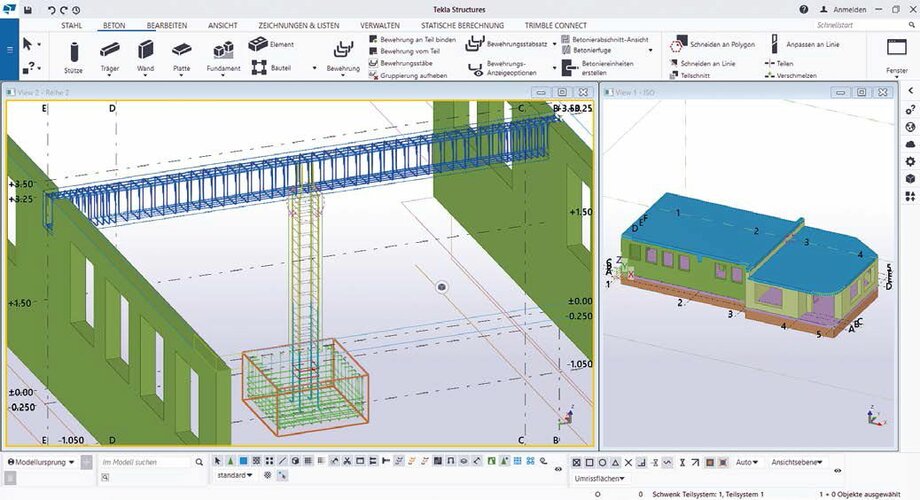This screenshot has height=500, width=920.
Task: Select the Träger (beam) tool
Action: tap(110, 56)
